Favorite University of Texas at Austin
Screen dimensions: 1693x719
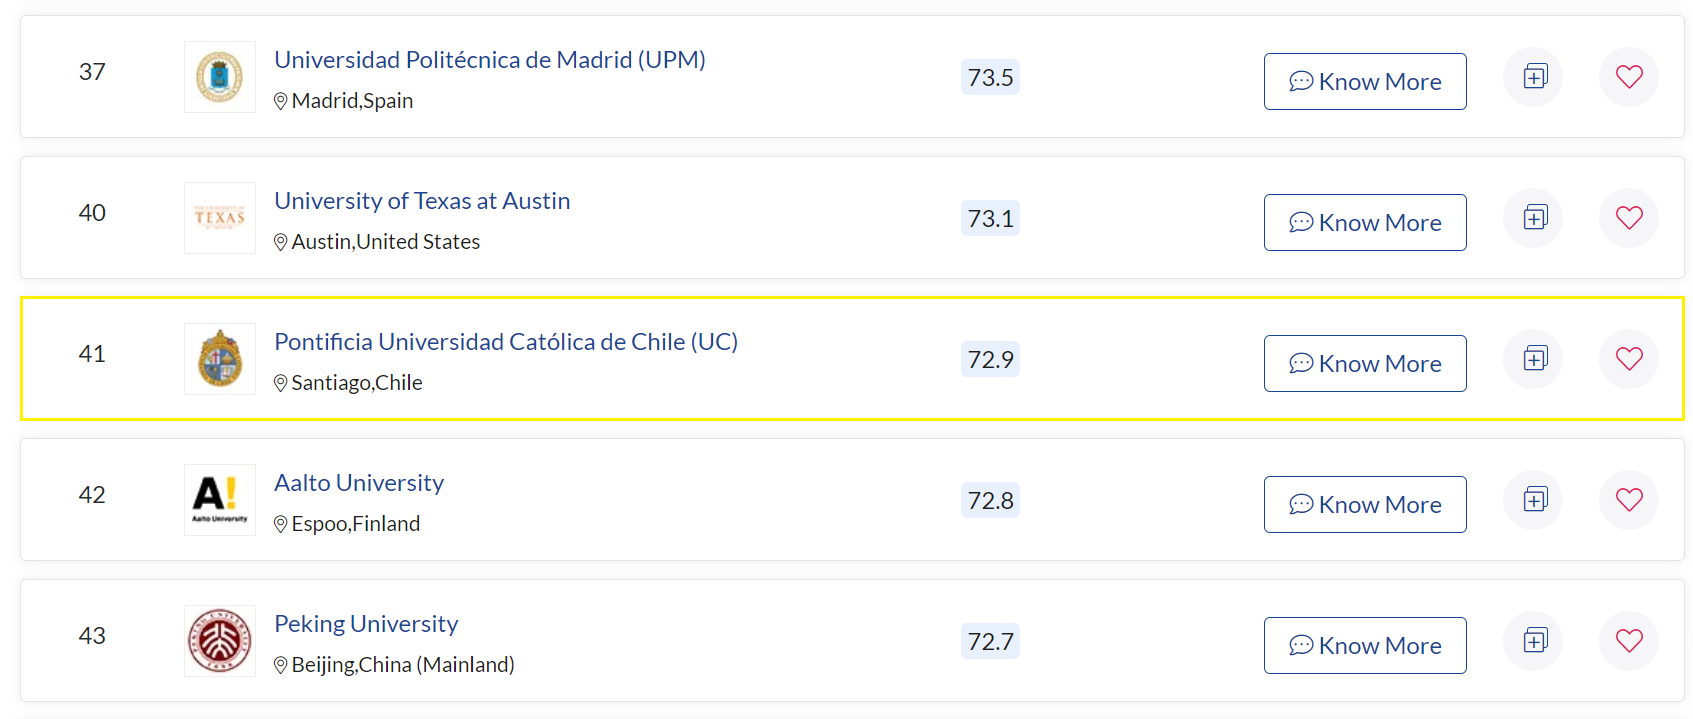(x=1628, y=217)
